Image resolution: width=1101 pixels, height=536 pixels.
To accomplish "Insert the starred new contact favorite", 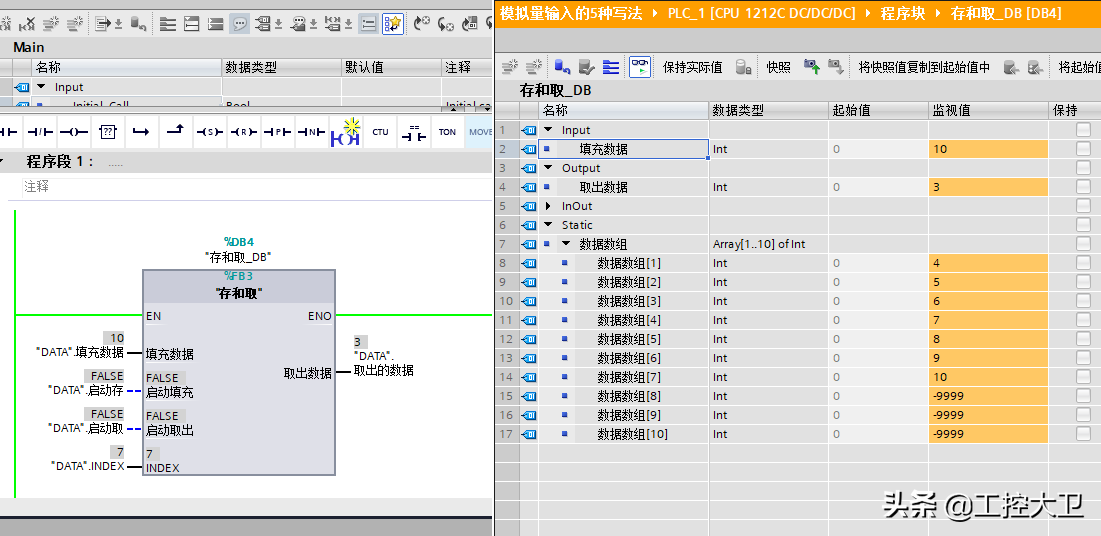I will click(345, 131).
